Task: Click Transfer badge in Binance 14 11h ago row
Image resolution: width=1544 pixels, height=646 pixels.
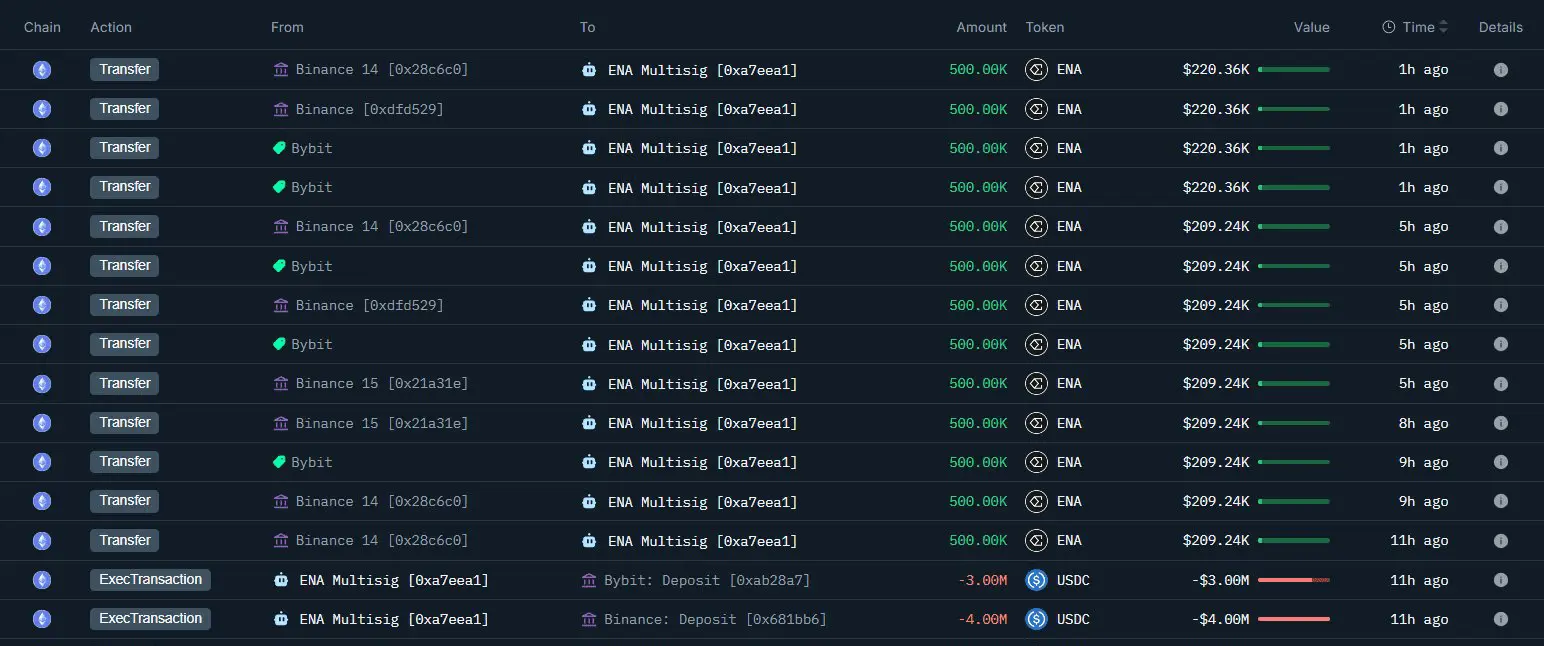Action: click(124, 541)
